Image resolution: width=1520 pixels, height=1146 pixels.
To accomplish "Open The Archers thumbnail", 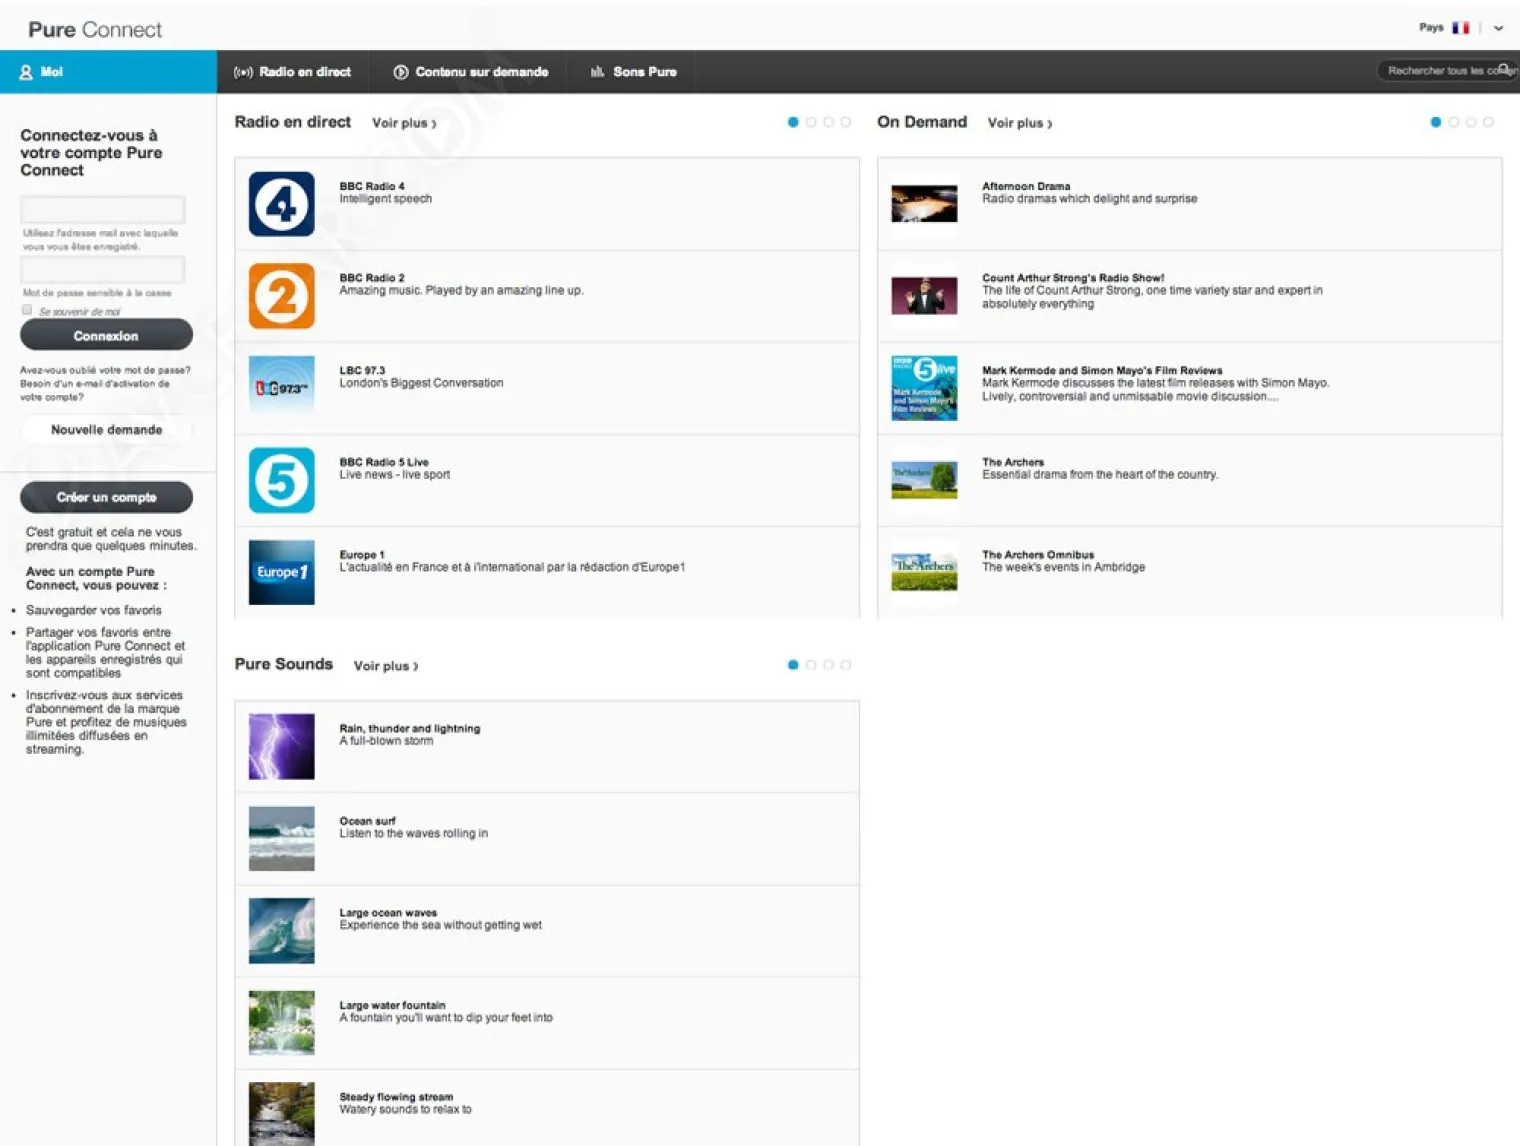I will (x=924, y=480).
